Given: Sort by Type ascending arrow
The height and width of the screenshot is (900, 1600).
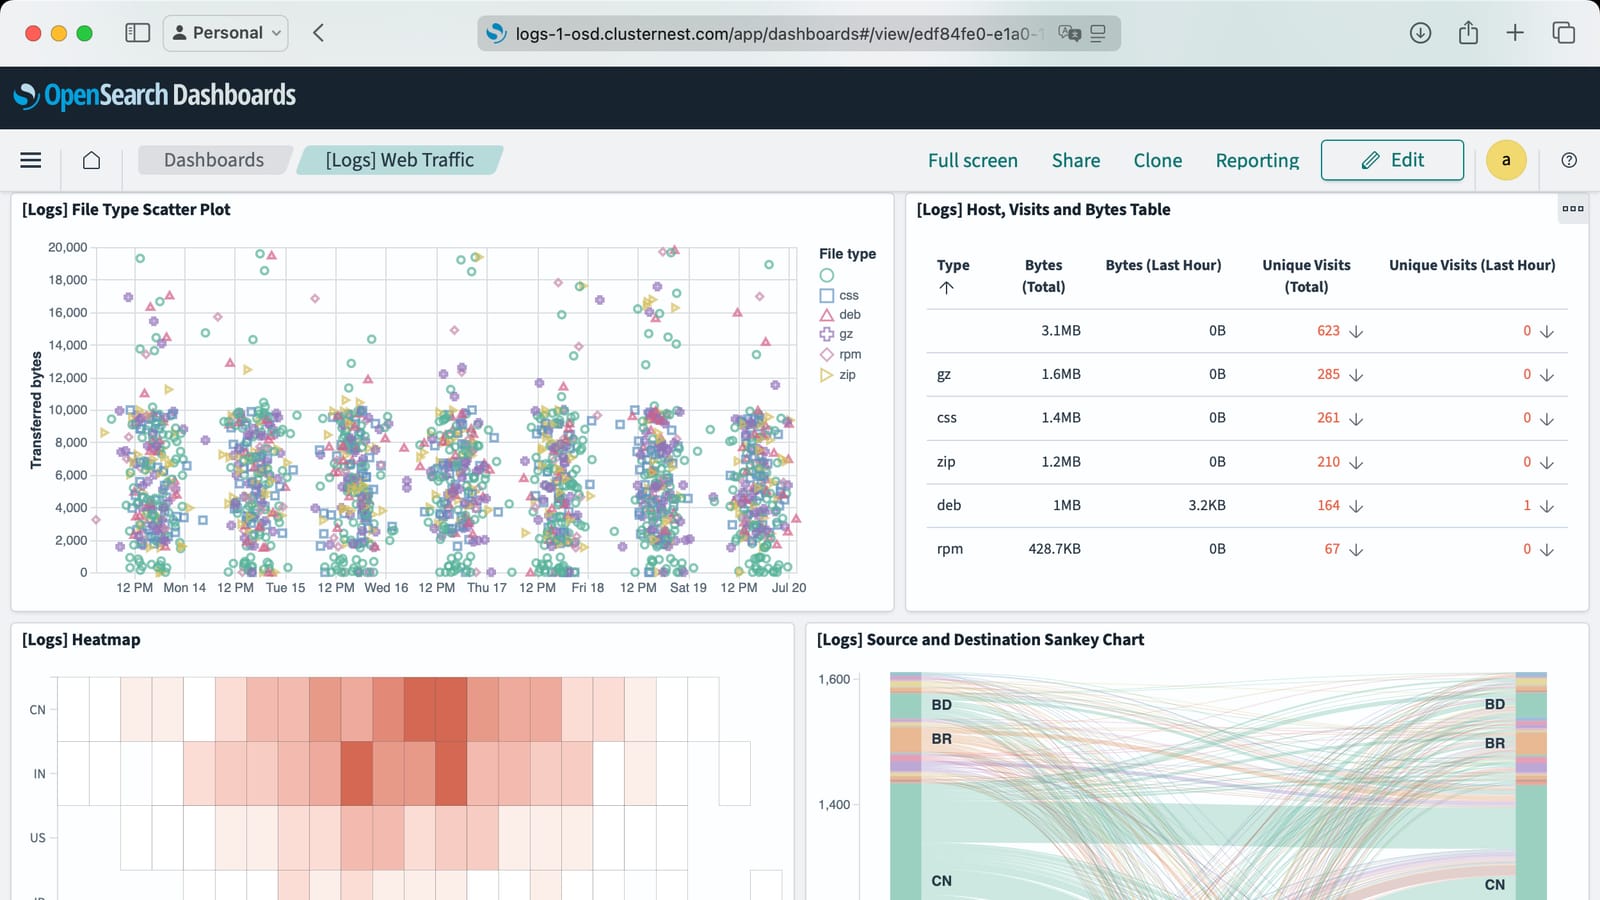Looking at the screenshot, I should click(x=946, y=288).
